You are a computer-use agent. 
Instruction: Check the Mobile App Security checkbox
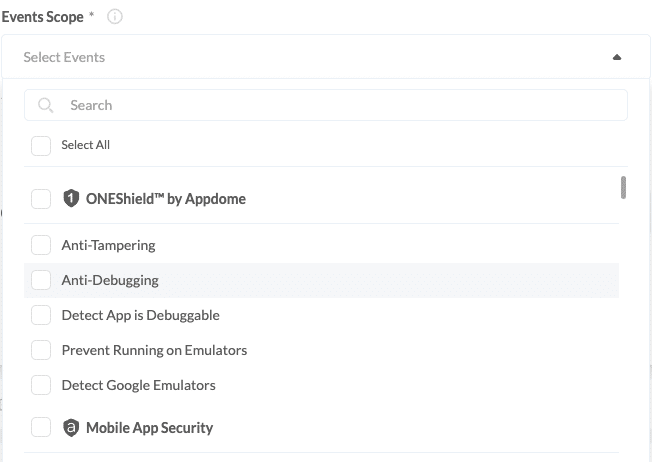click(x=41, y=428)
